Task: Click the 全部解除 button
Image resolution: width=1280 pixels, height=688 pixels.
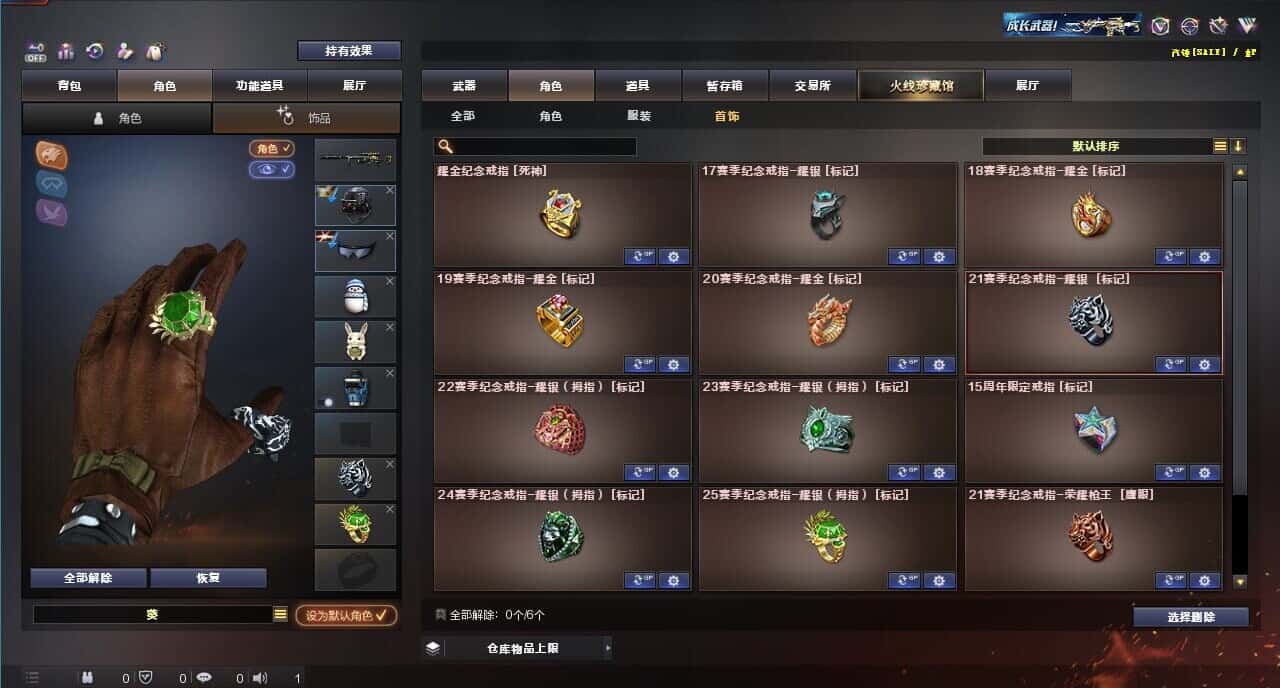Action: (x=88, y=578)
